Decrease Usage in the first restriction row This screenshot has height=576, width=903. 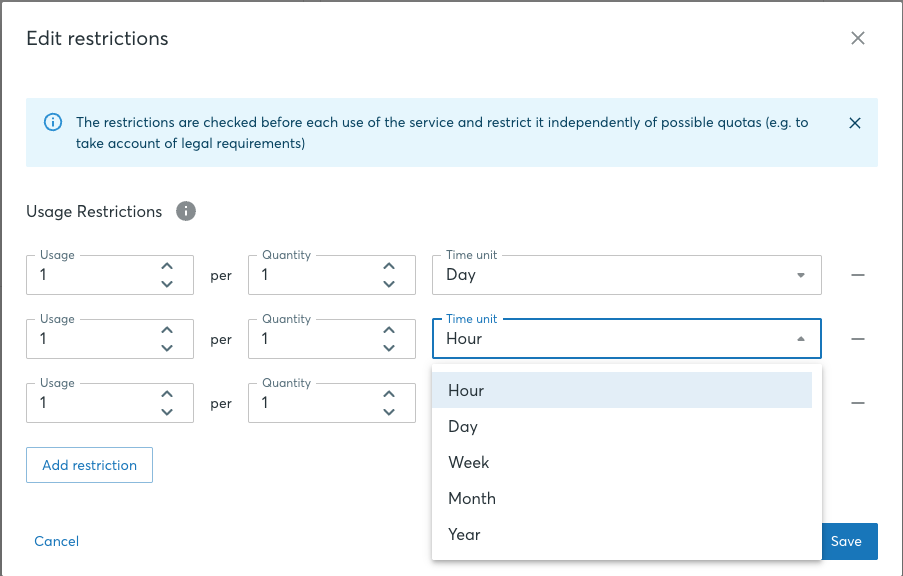167,284
